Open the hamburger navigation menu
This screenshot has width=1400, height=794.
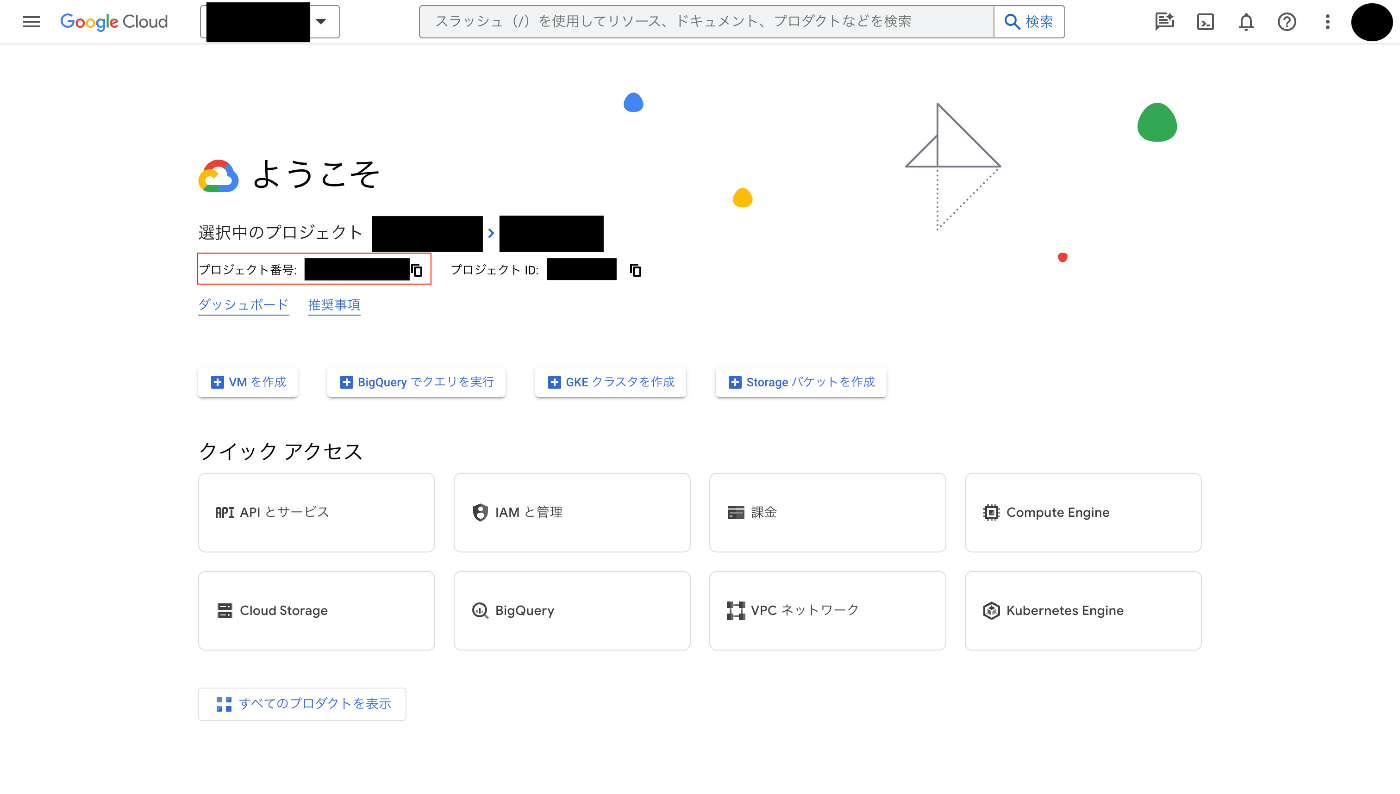tap(31, 21)
